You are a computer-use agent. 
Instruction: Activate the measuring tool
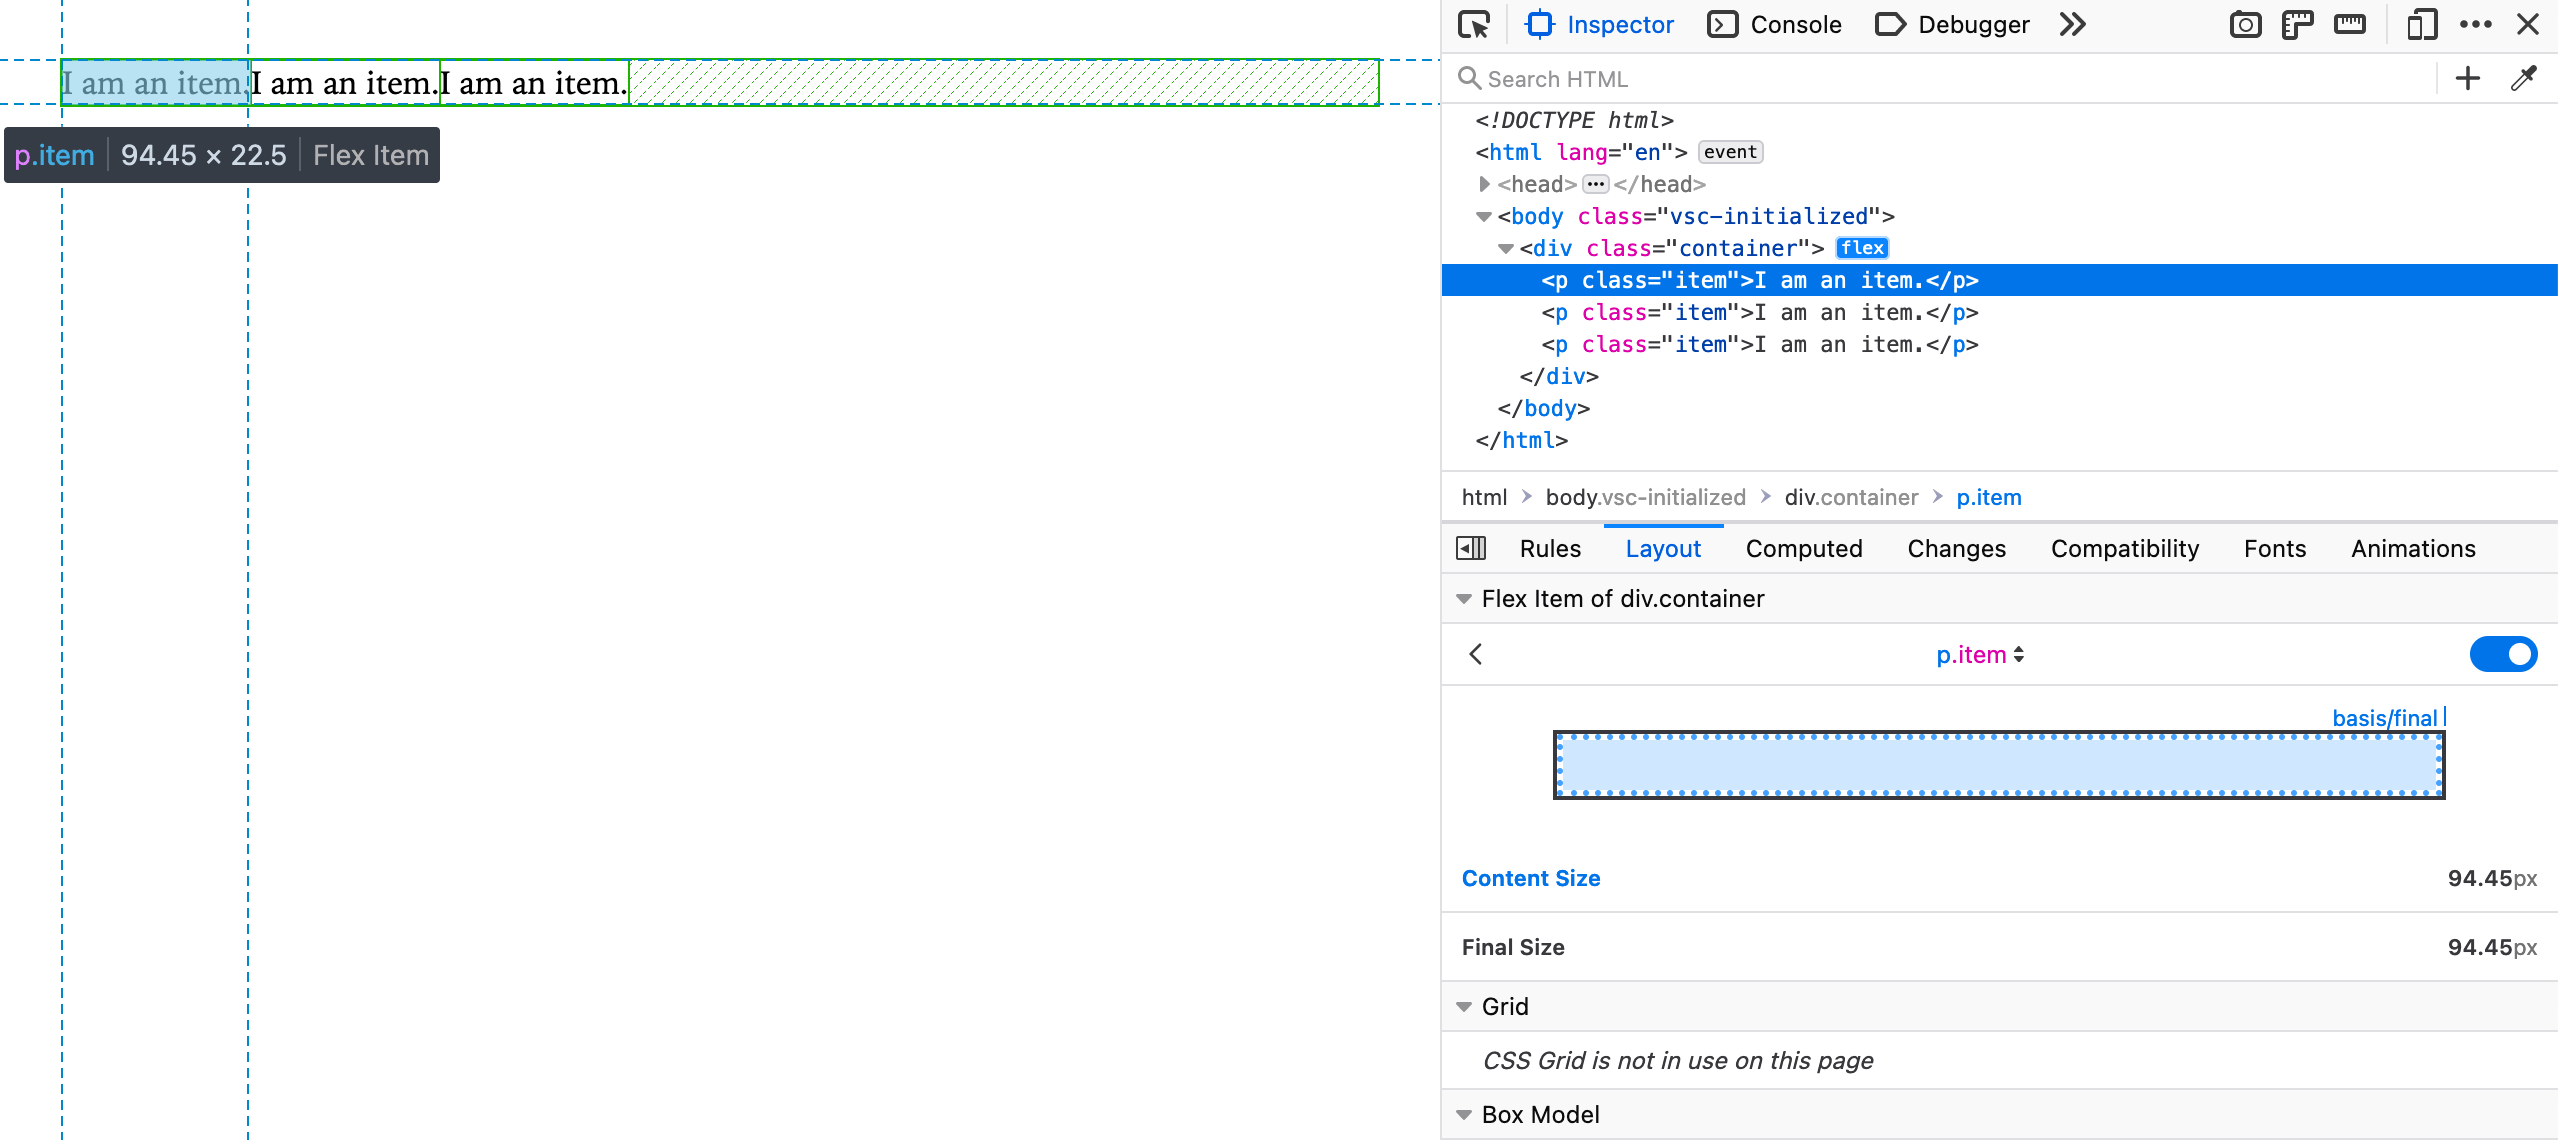2350,24
